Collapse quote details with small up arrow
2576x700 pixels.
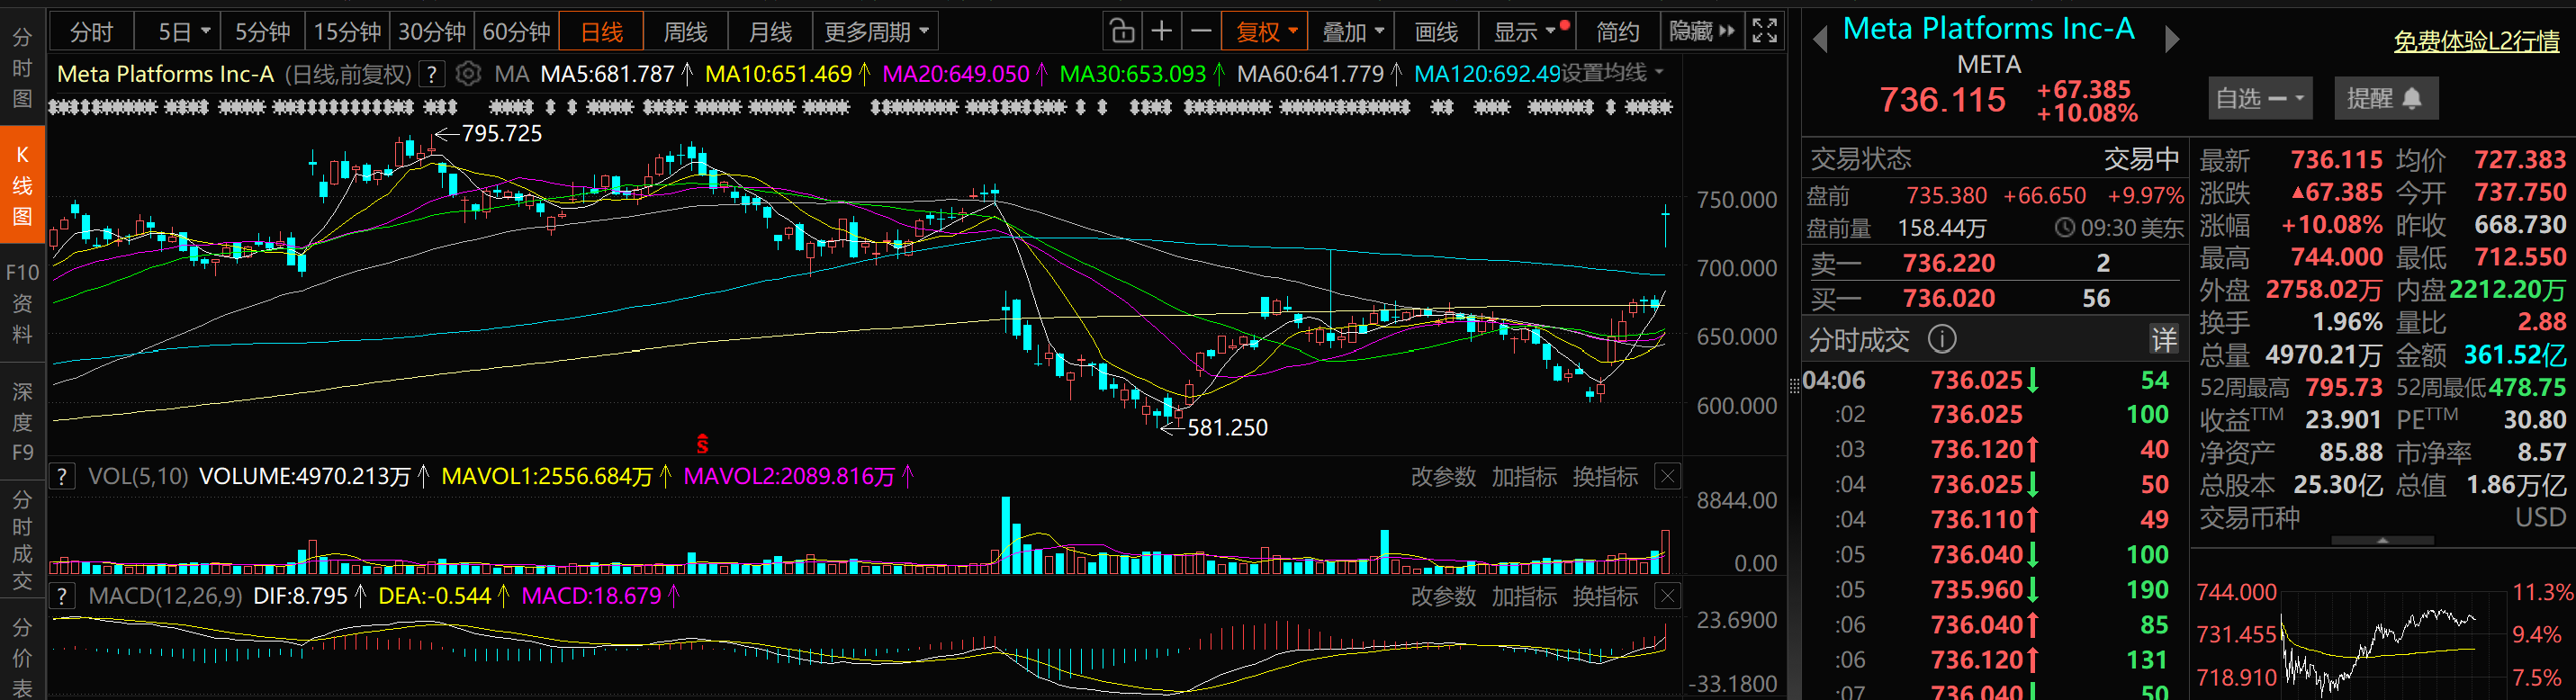click(x=2382, y=540)
